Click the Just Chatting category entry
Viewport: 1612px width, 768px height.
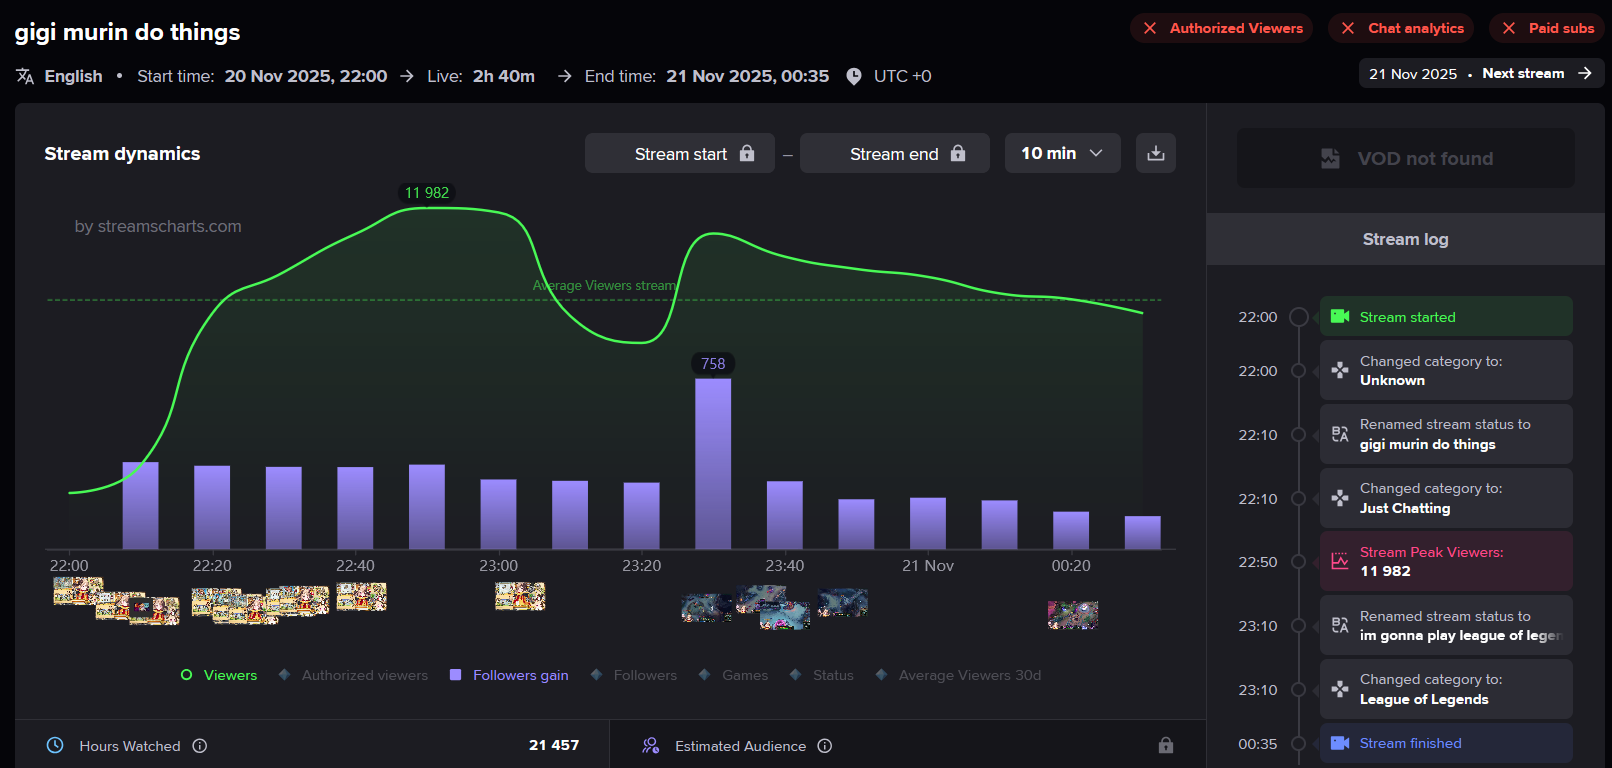pos(1446,498)
